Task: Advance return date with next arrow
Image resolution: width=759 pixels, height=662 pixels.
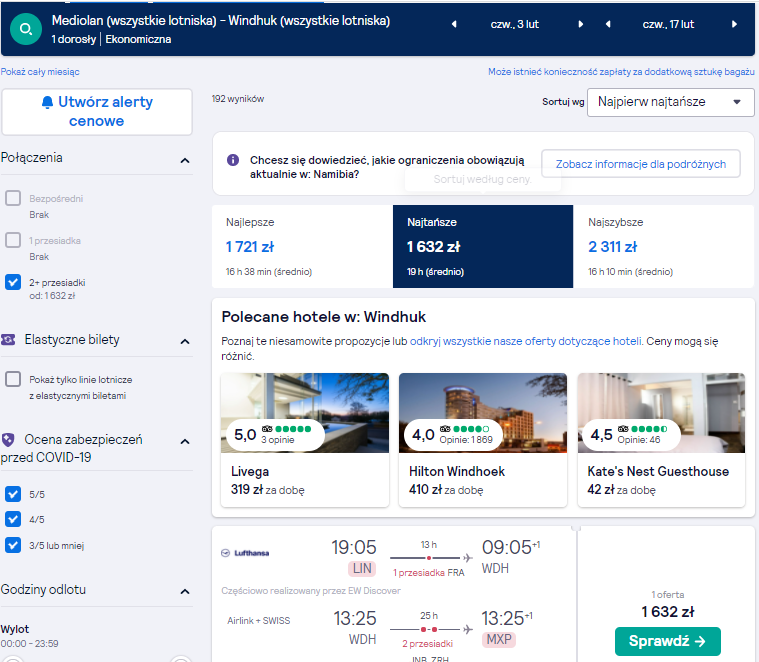Action: click(x=734, y=24)
